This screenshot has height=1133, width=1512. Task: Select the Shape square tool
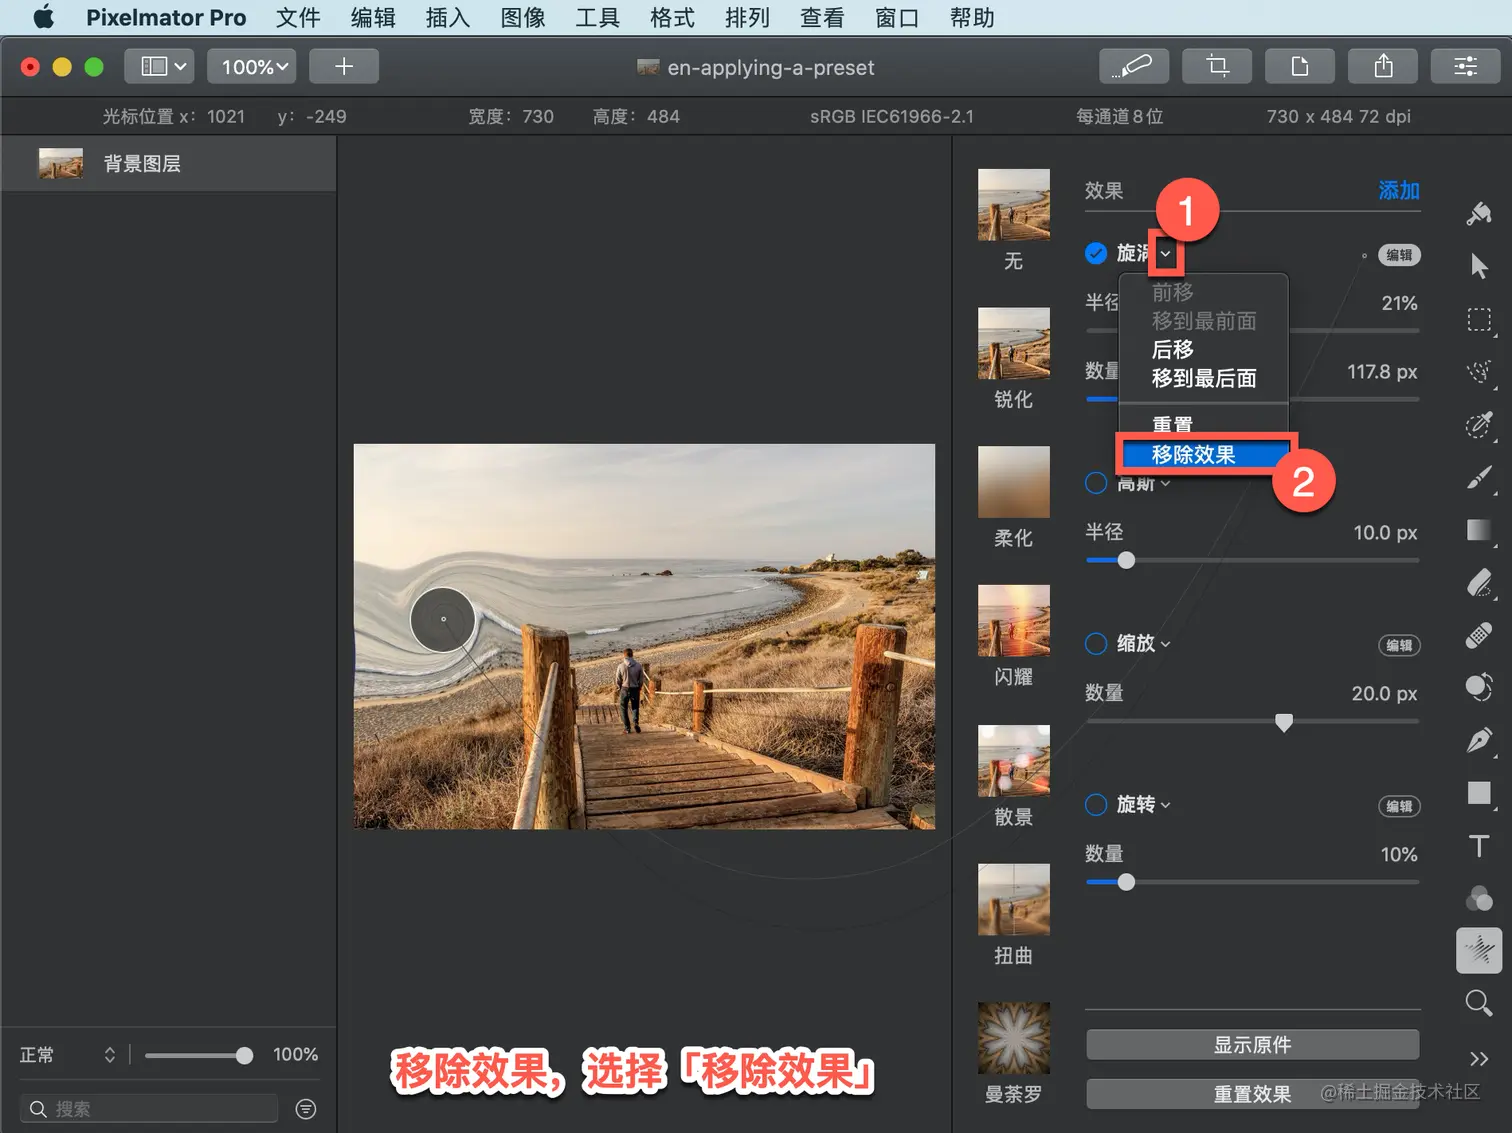[x=1479, y=793]
